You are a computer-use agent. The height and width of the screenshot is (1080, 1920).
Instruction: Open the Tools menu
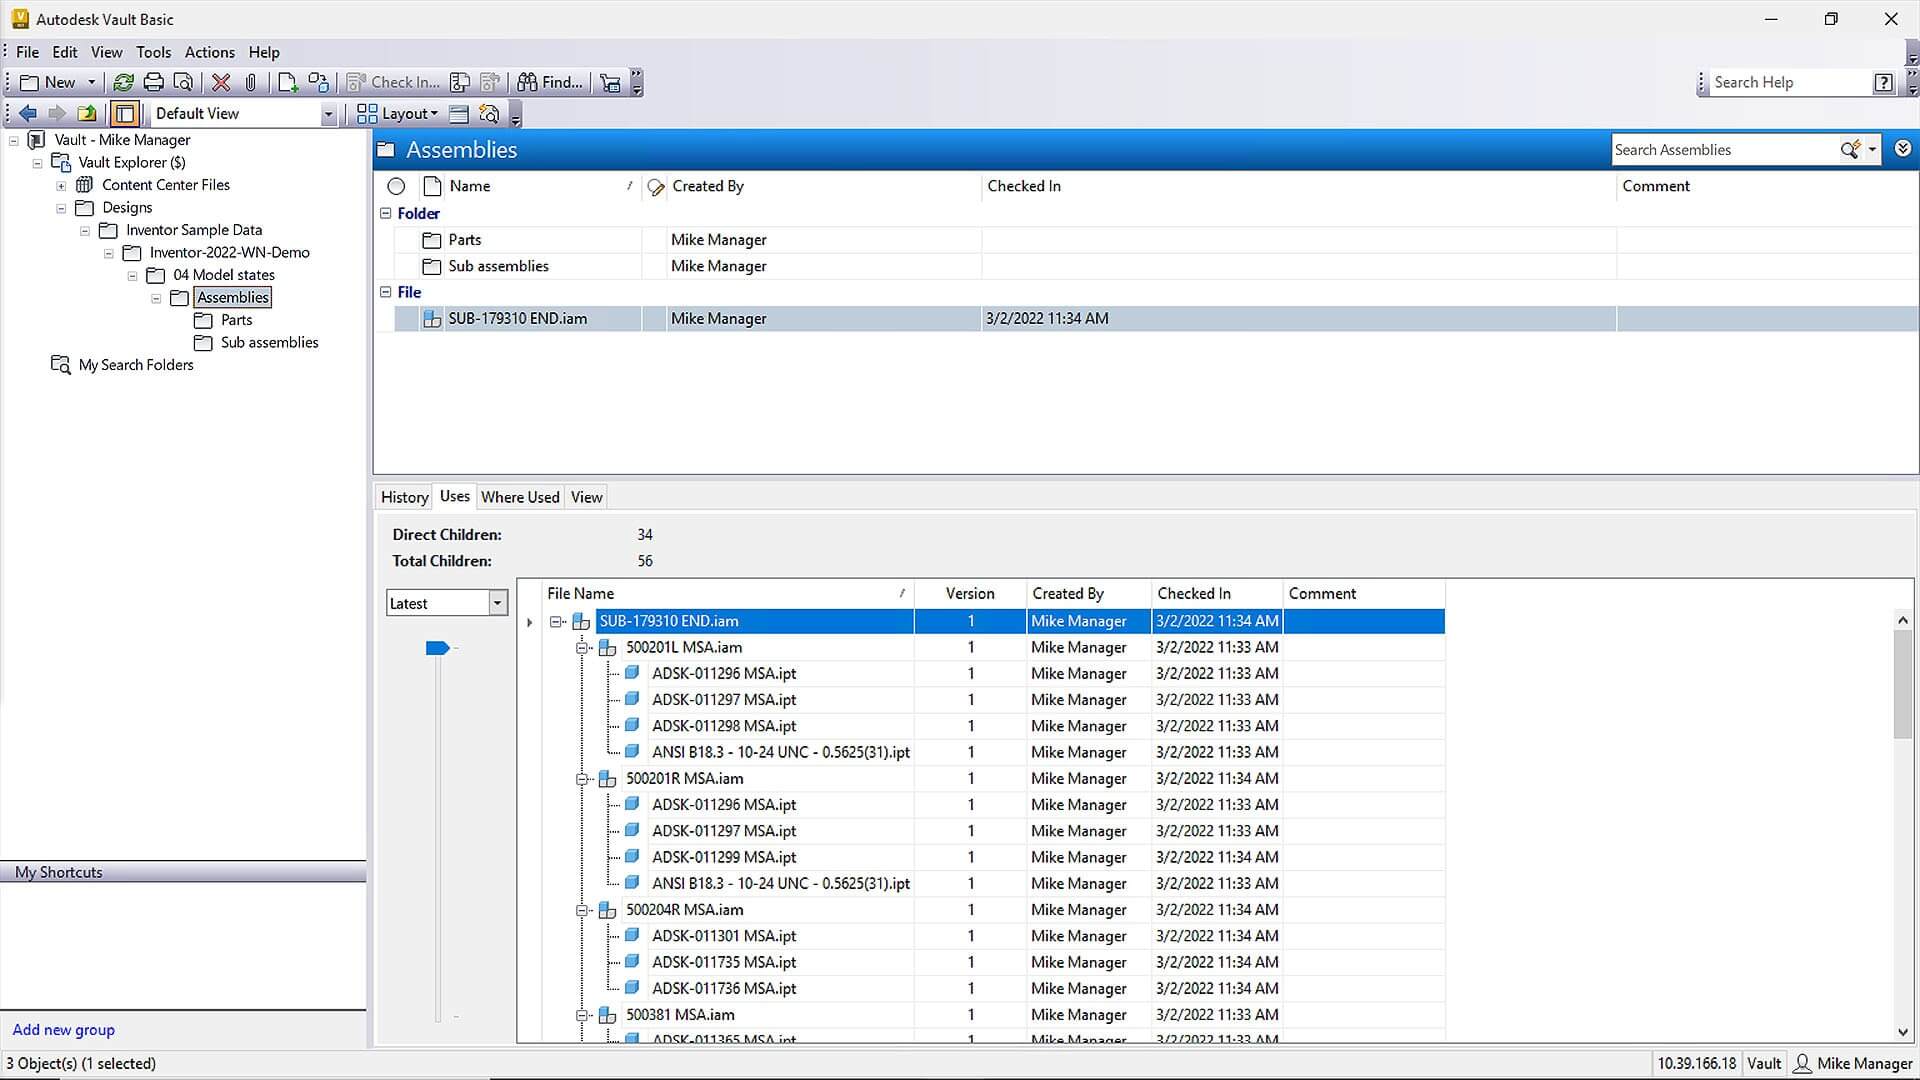(x=154, y=52)
